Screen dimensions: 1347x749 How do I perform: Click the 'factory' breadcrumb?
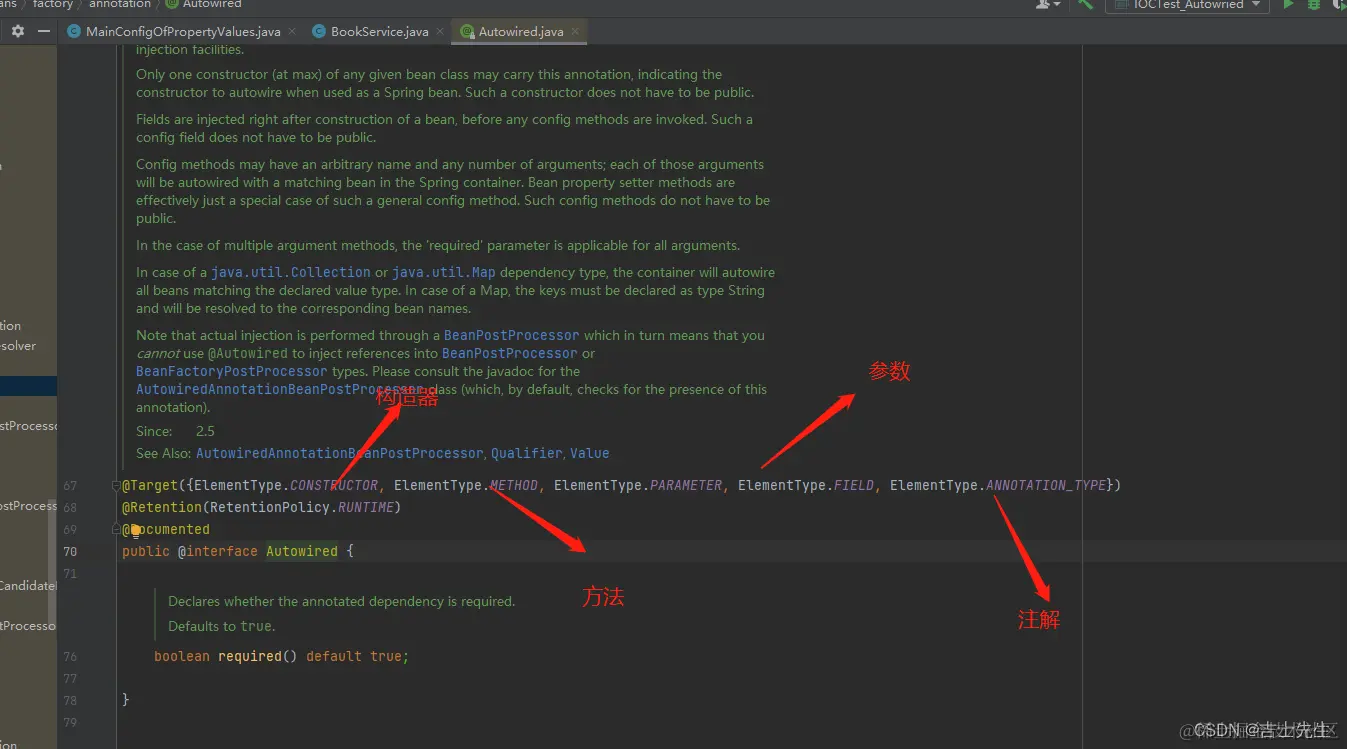click(x=52, y=4)
